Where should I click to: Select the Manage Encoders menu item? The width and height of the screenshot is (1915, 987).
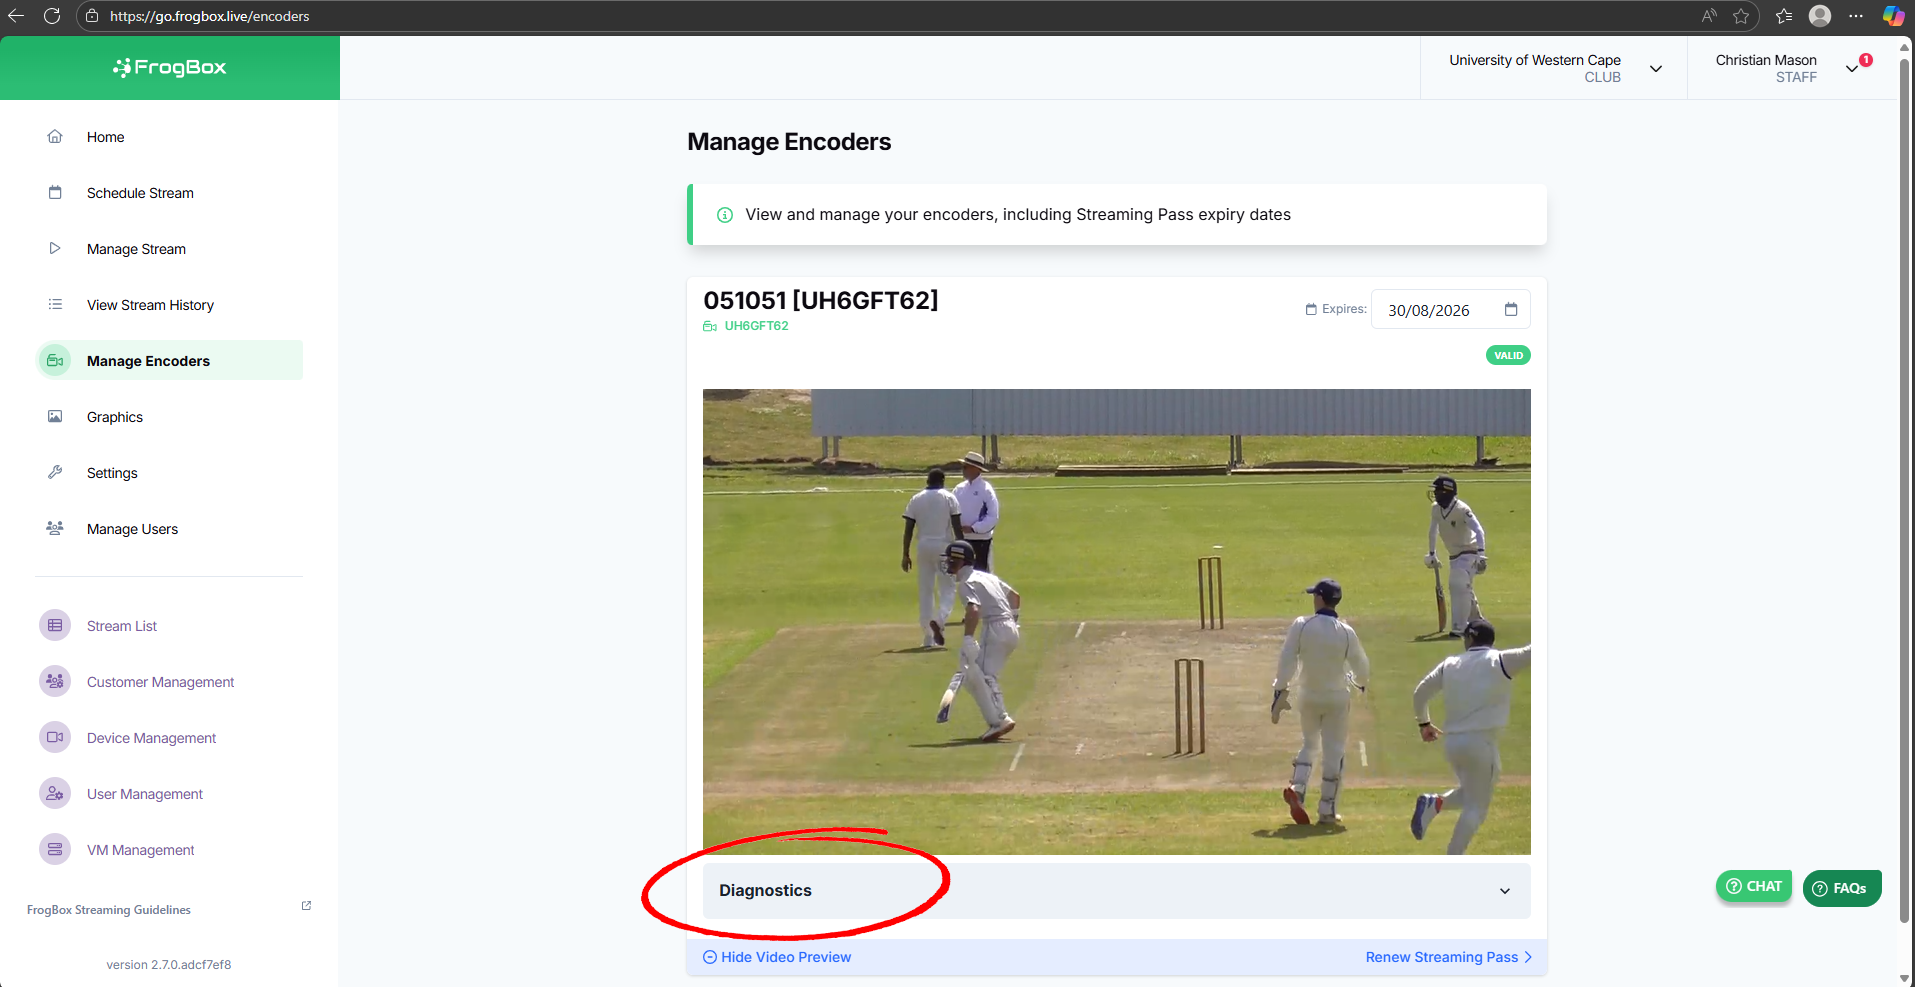(170, 360)
